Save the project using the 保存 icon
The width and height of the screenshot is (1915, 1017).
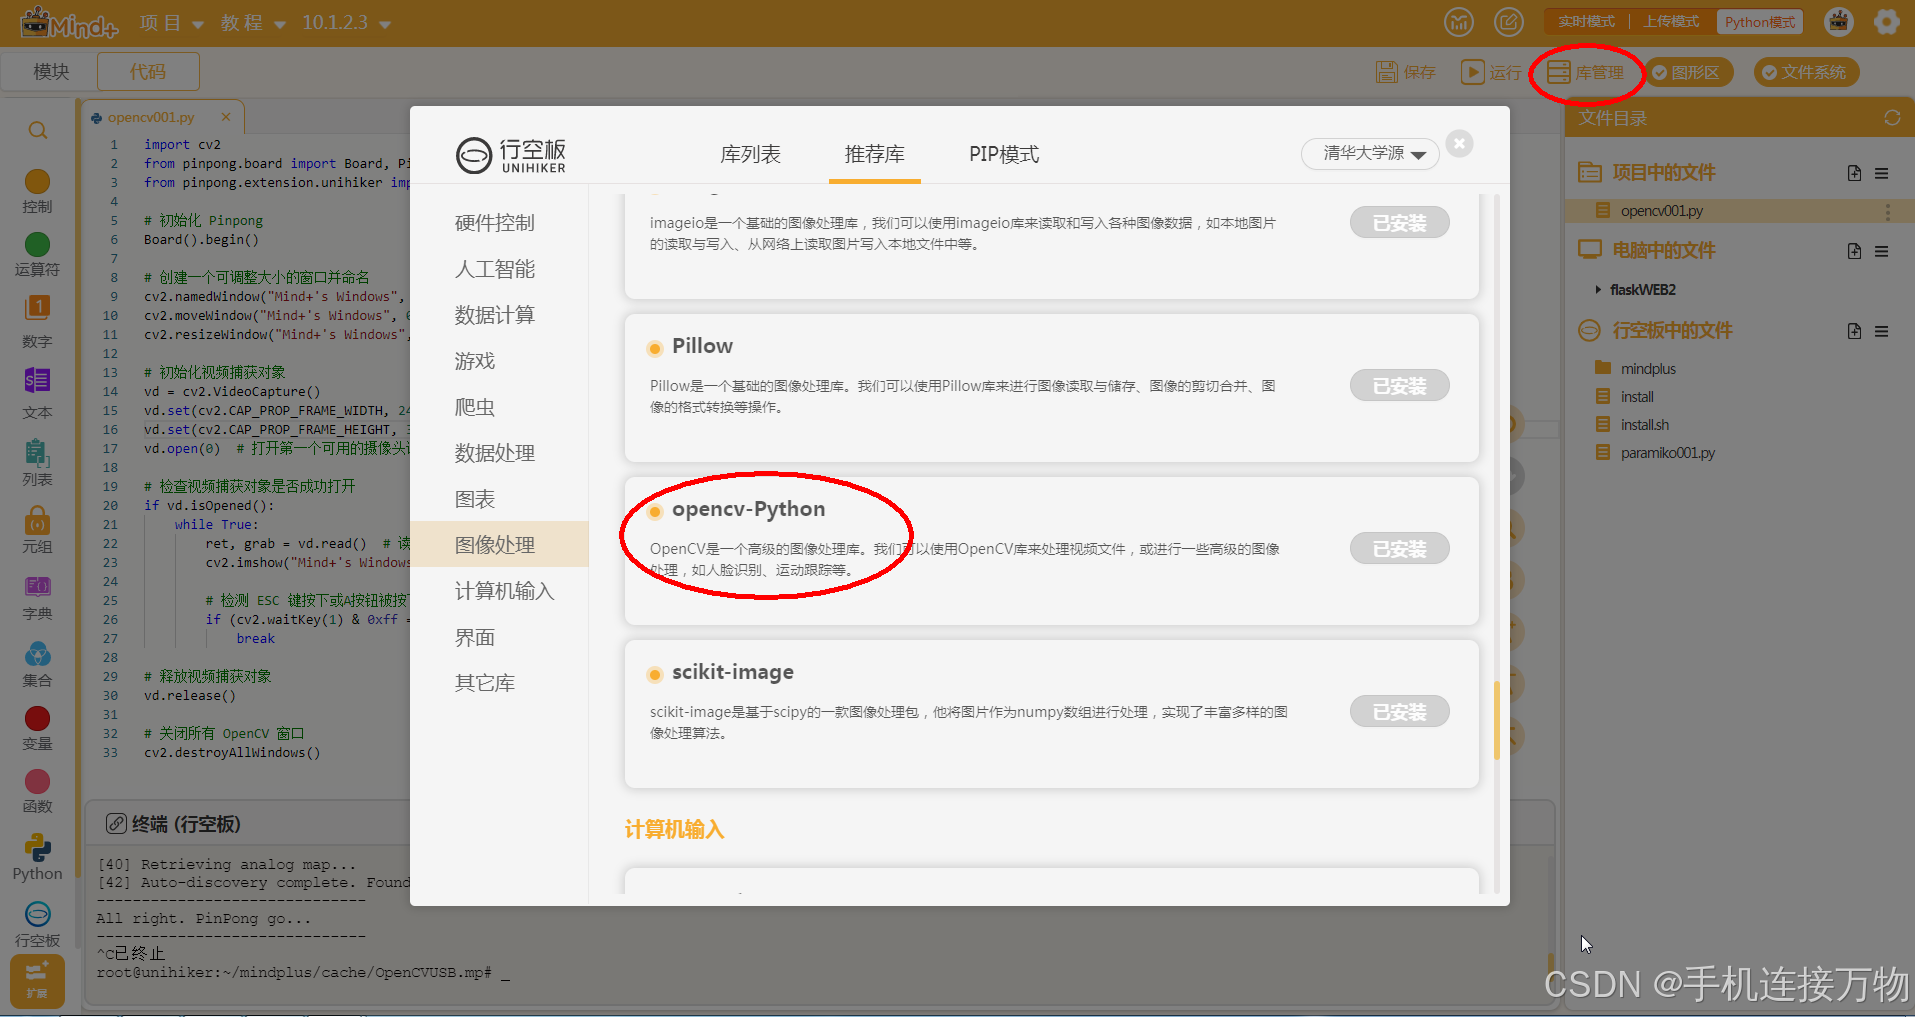pos(1404,71)
